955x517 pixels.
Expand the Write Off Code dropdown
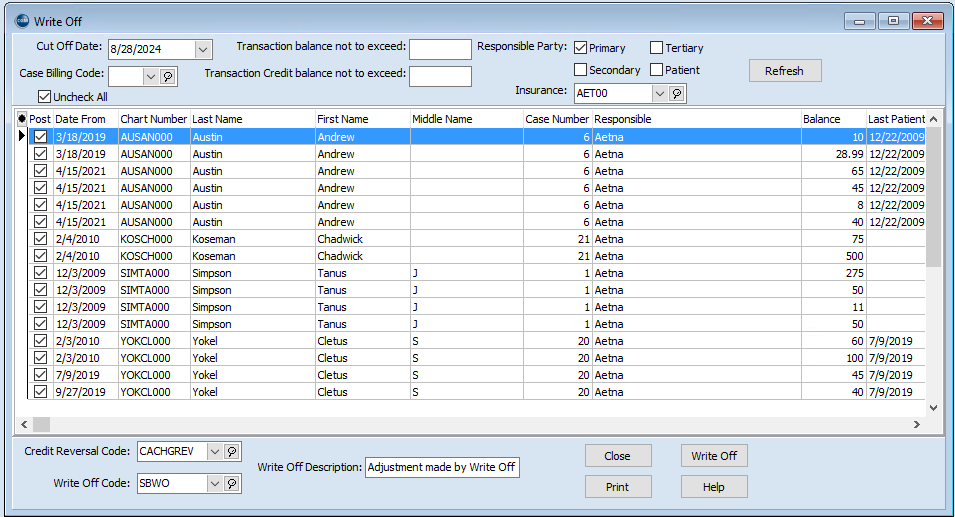(214, 484)
